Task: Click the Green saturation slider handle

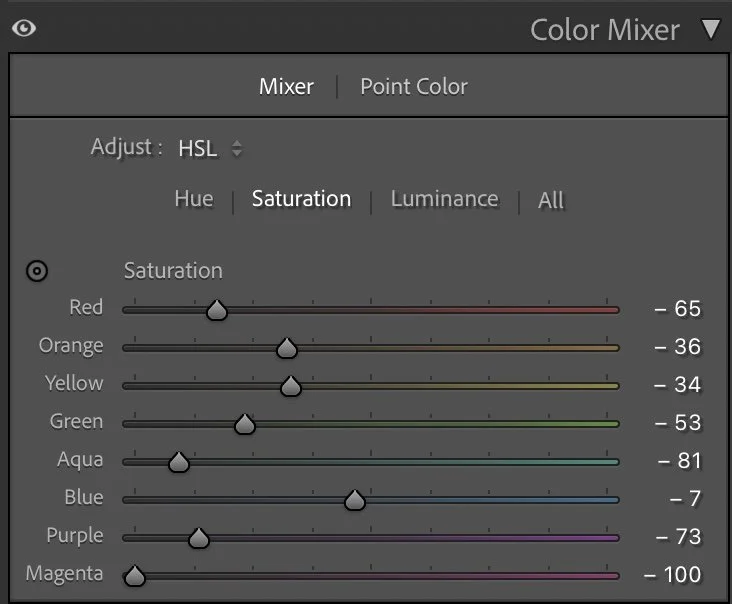Action: (x=245, y=424)
